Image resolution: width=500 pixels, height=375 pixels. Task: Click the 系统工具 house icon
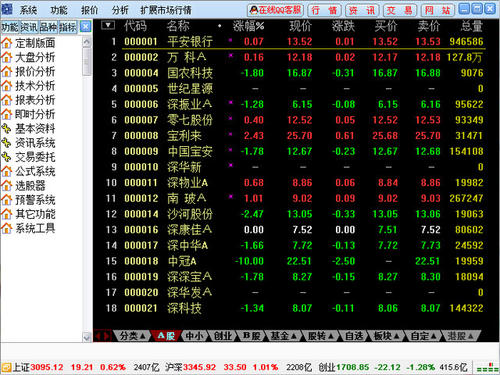tap(6, 228)
